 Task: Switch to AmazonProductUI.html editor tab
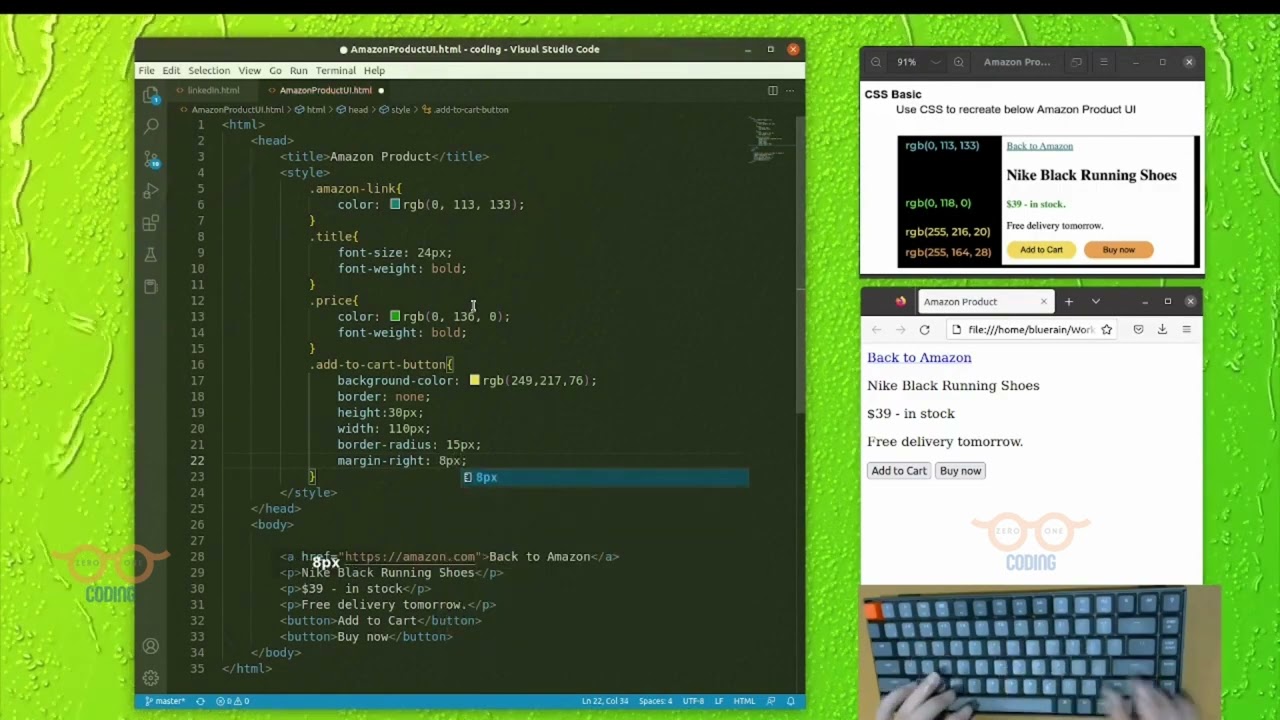[x=327, y=90]
